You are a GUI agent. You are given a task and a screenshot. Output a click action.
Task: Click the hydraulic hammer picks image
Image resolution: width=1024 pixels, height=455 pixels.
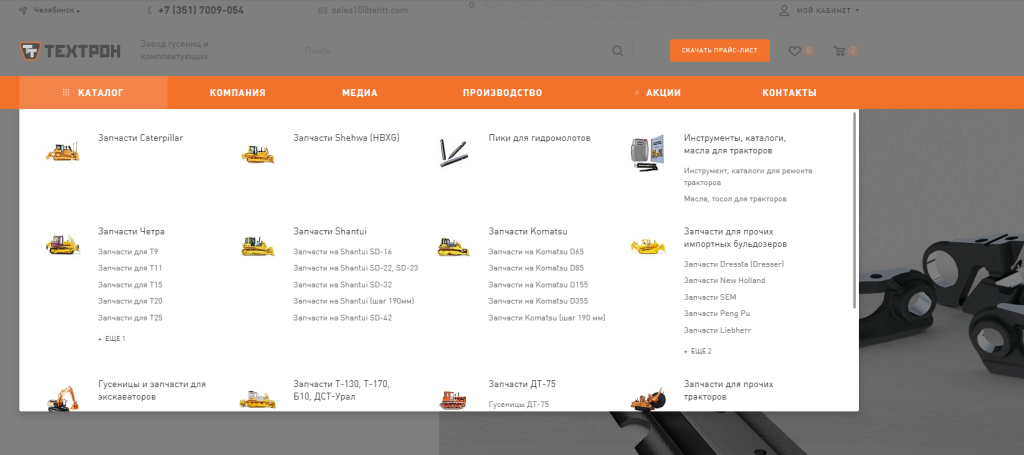pyautogui.click(x=453, y=153)
